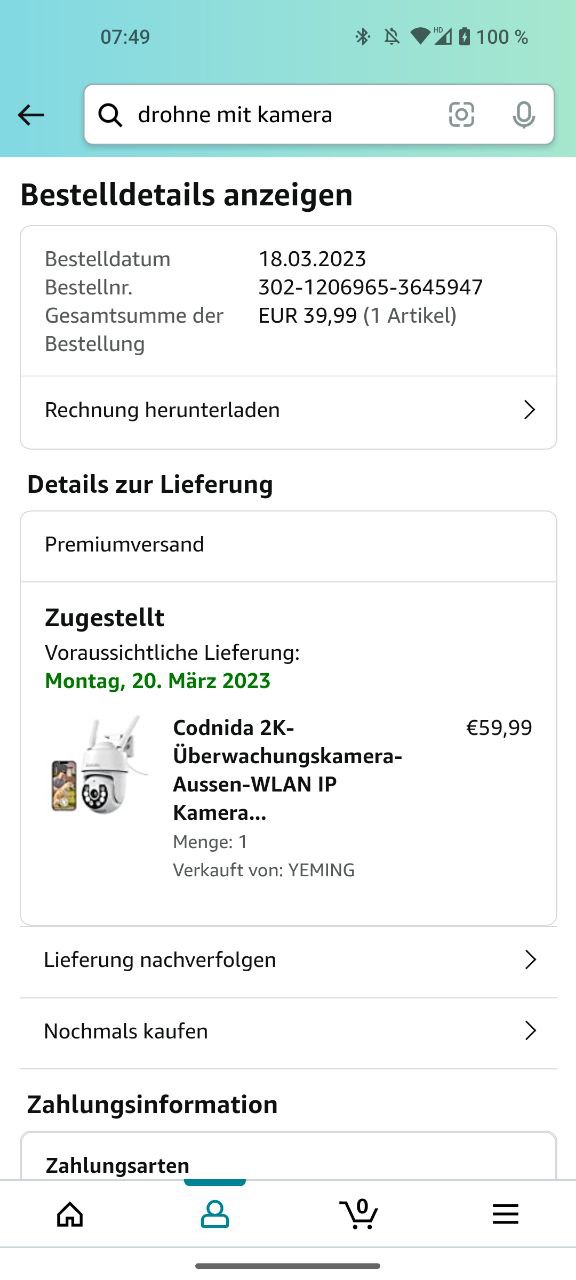Open the Codnida camera product thumbnail
This screenshot has height=1280, width=576.
point(96,765)
